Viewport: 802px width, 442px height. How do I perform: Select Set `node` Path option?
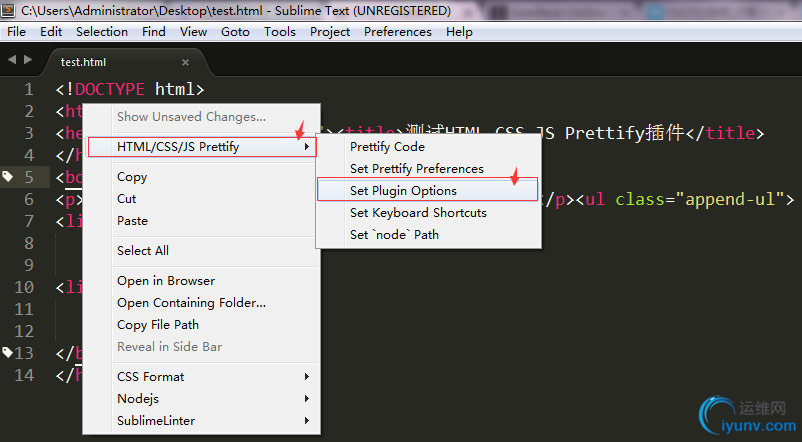pyautogui.click(x=394, y=235)
